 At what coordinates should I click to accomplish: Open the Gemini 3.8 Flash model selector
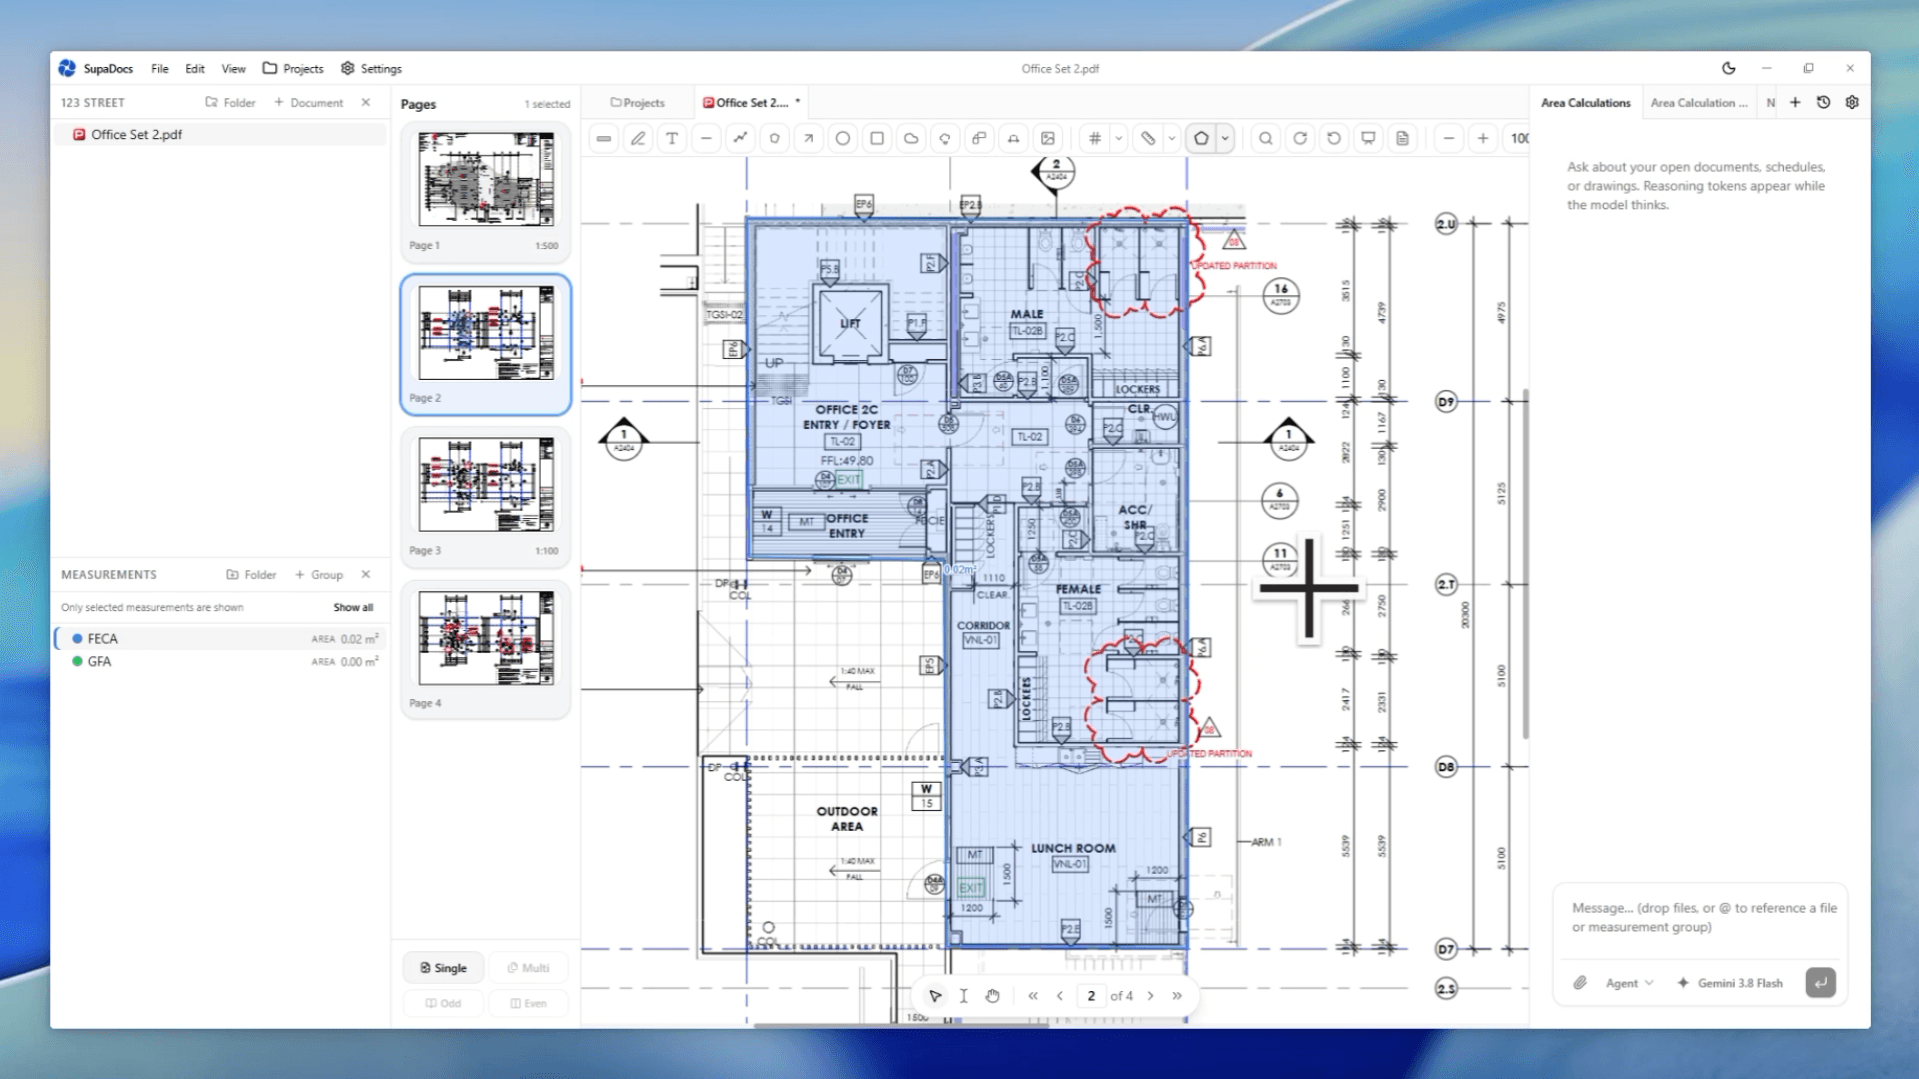tap(1730, 983)
